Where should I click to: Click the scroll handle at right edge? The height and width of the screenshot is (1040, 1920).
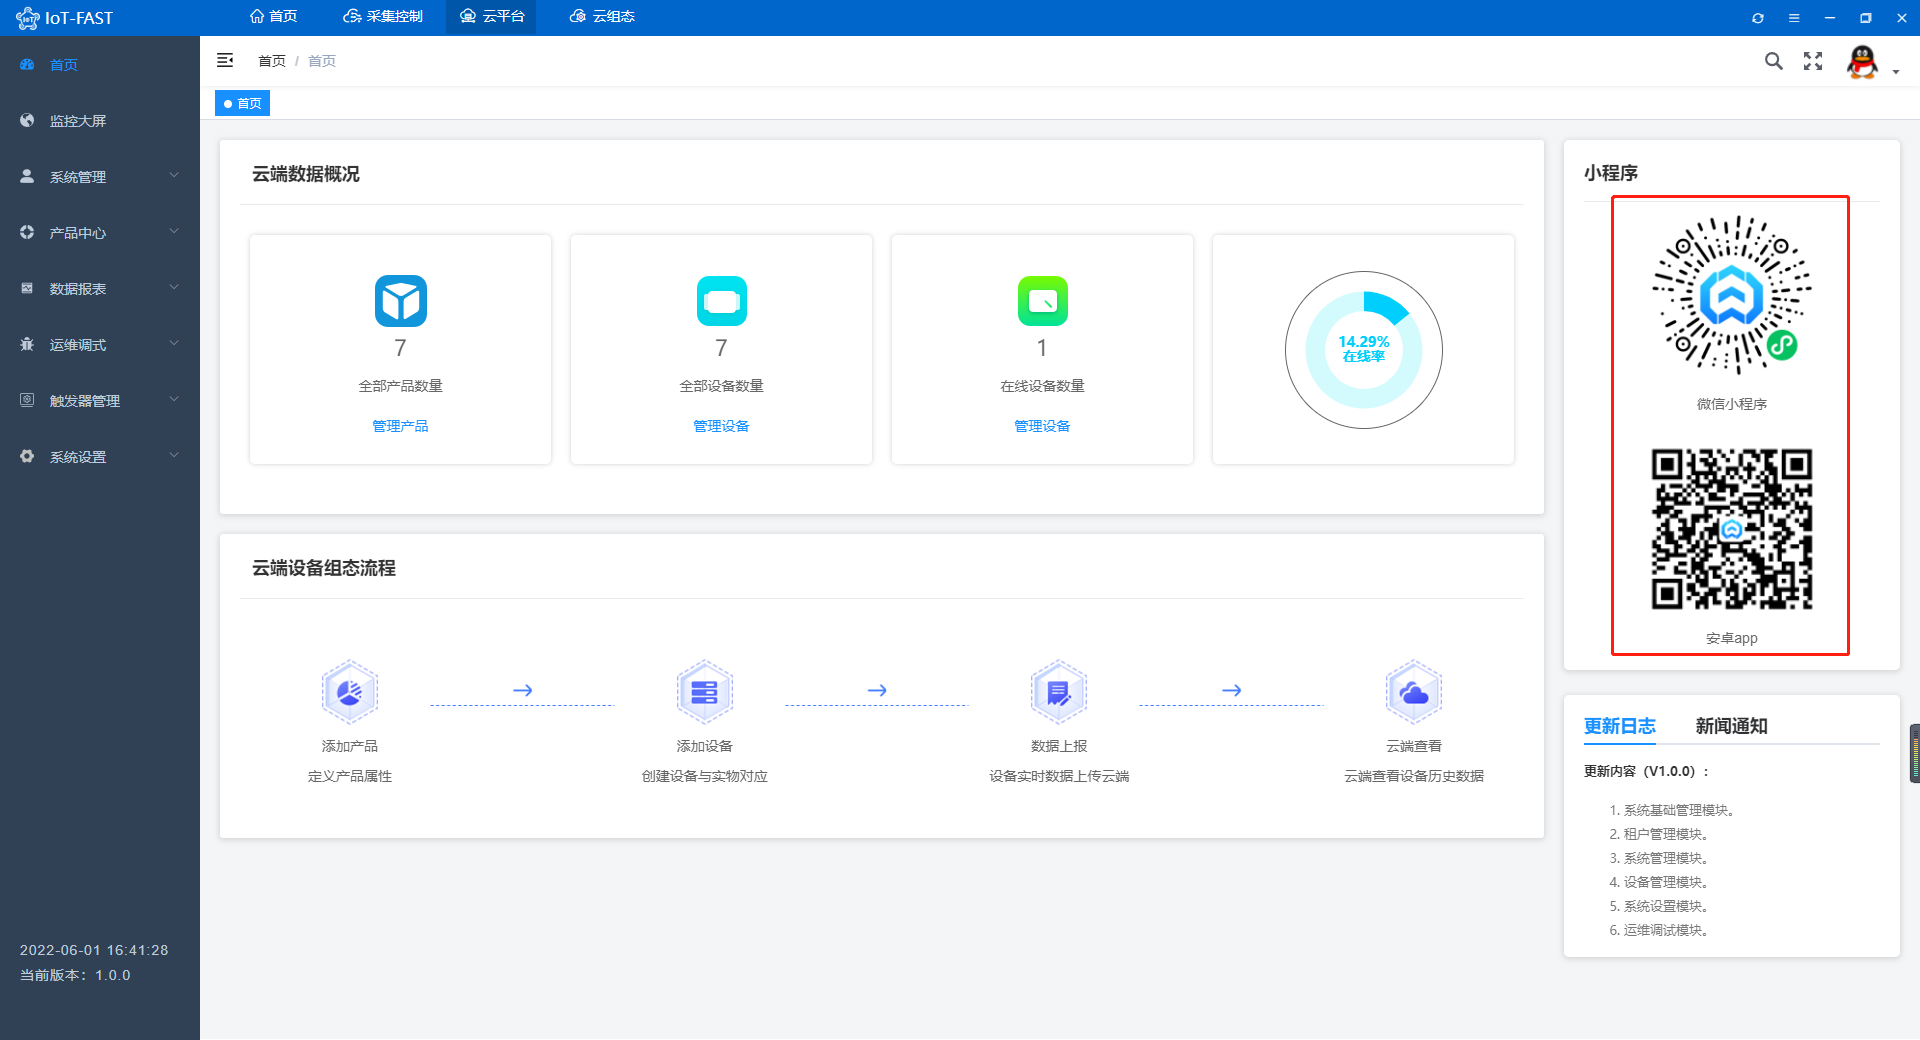1915,753
